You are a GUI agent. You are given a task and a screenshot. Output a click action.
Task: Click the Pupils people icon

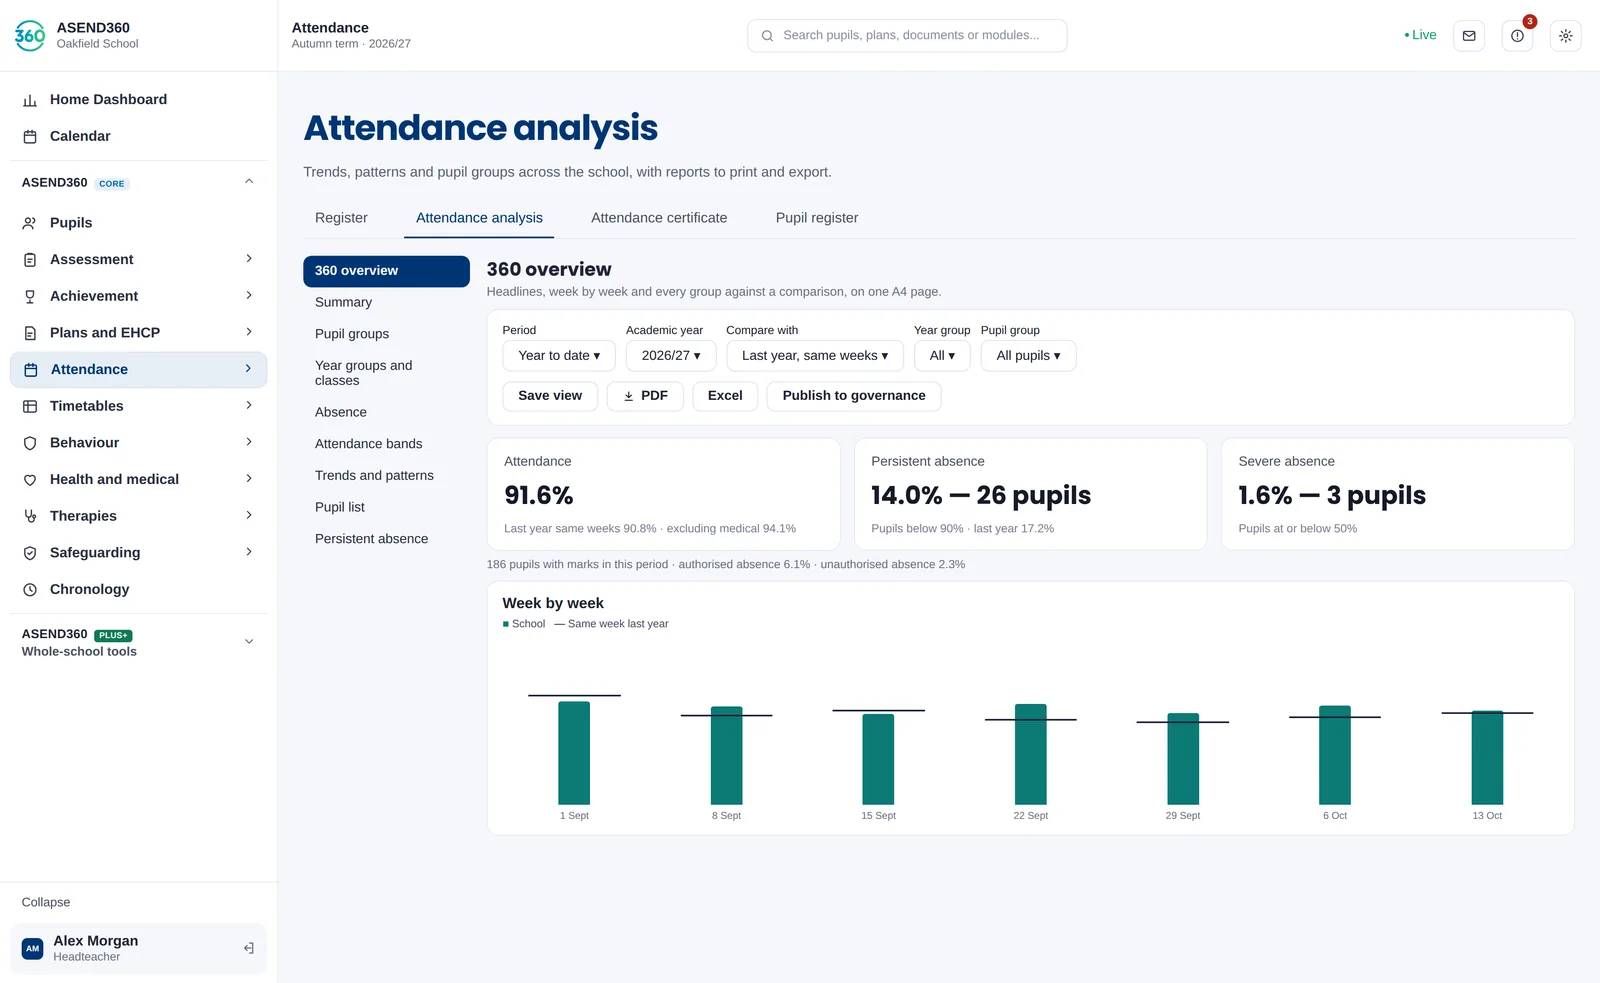[x=30, y=223]
